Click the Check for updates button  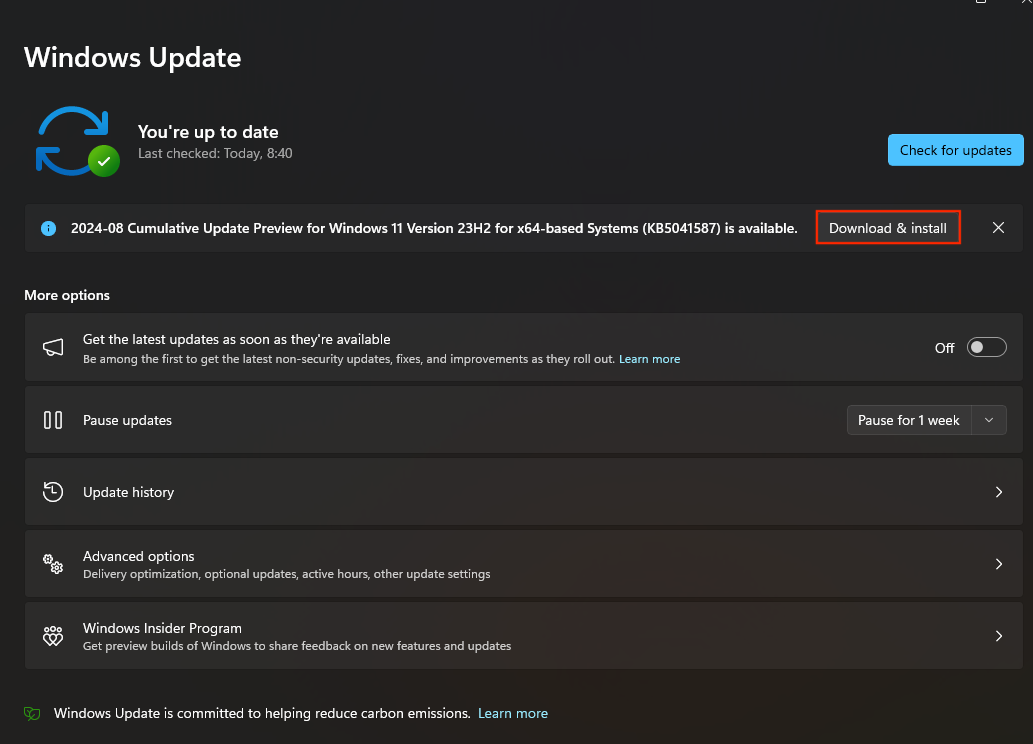point(955,149)
